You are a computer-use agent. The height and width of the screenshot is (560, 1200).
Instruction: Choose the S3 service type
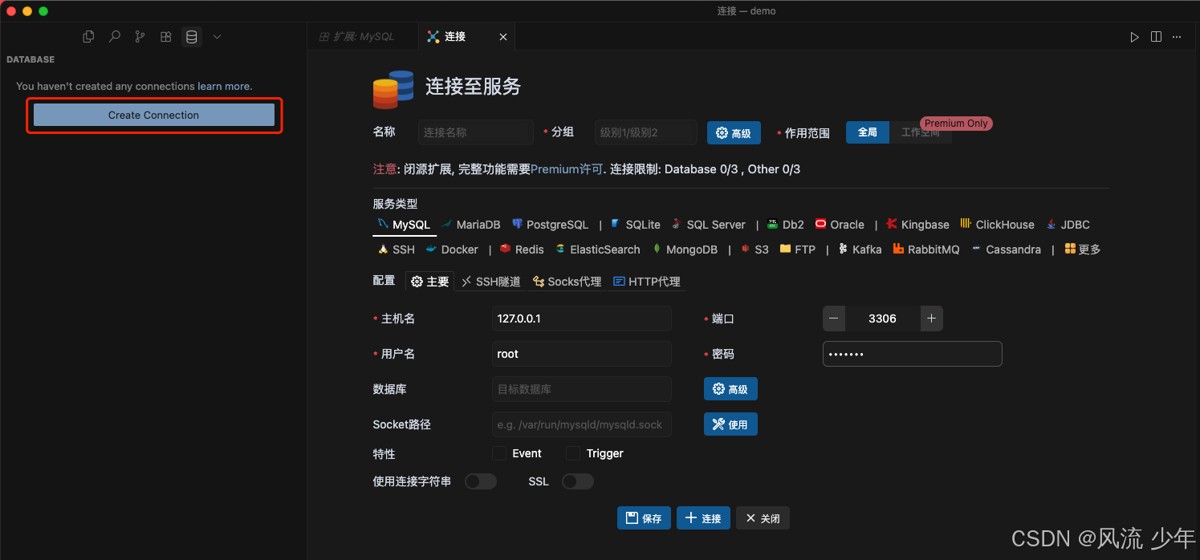coord(755,250)
